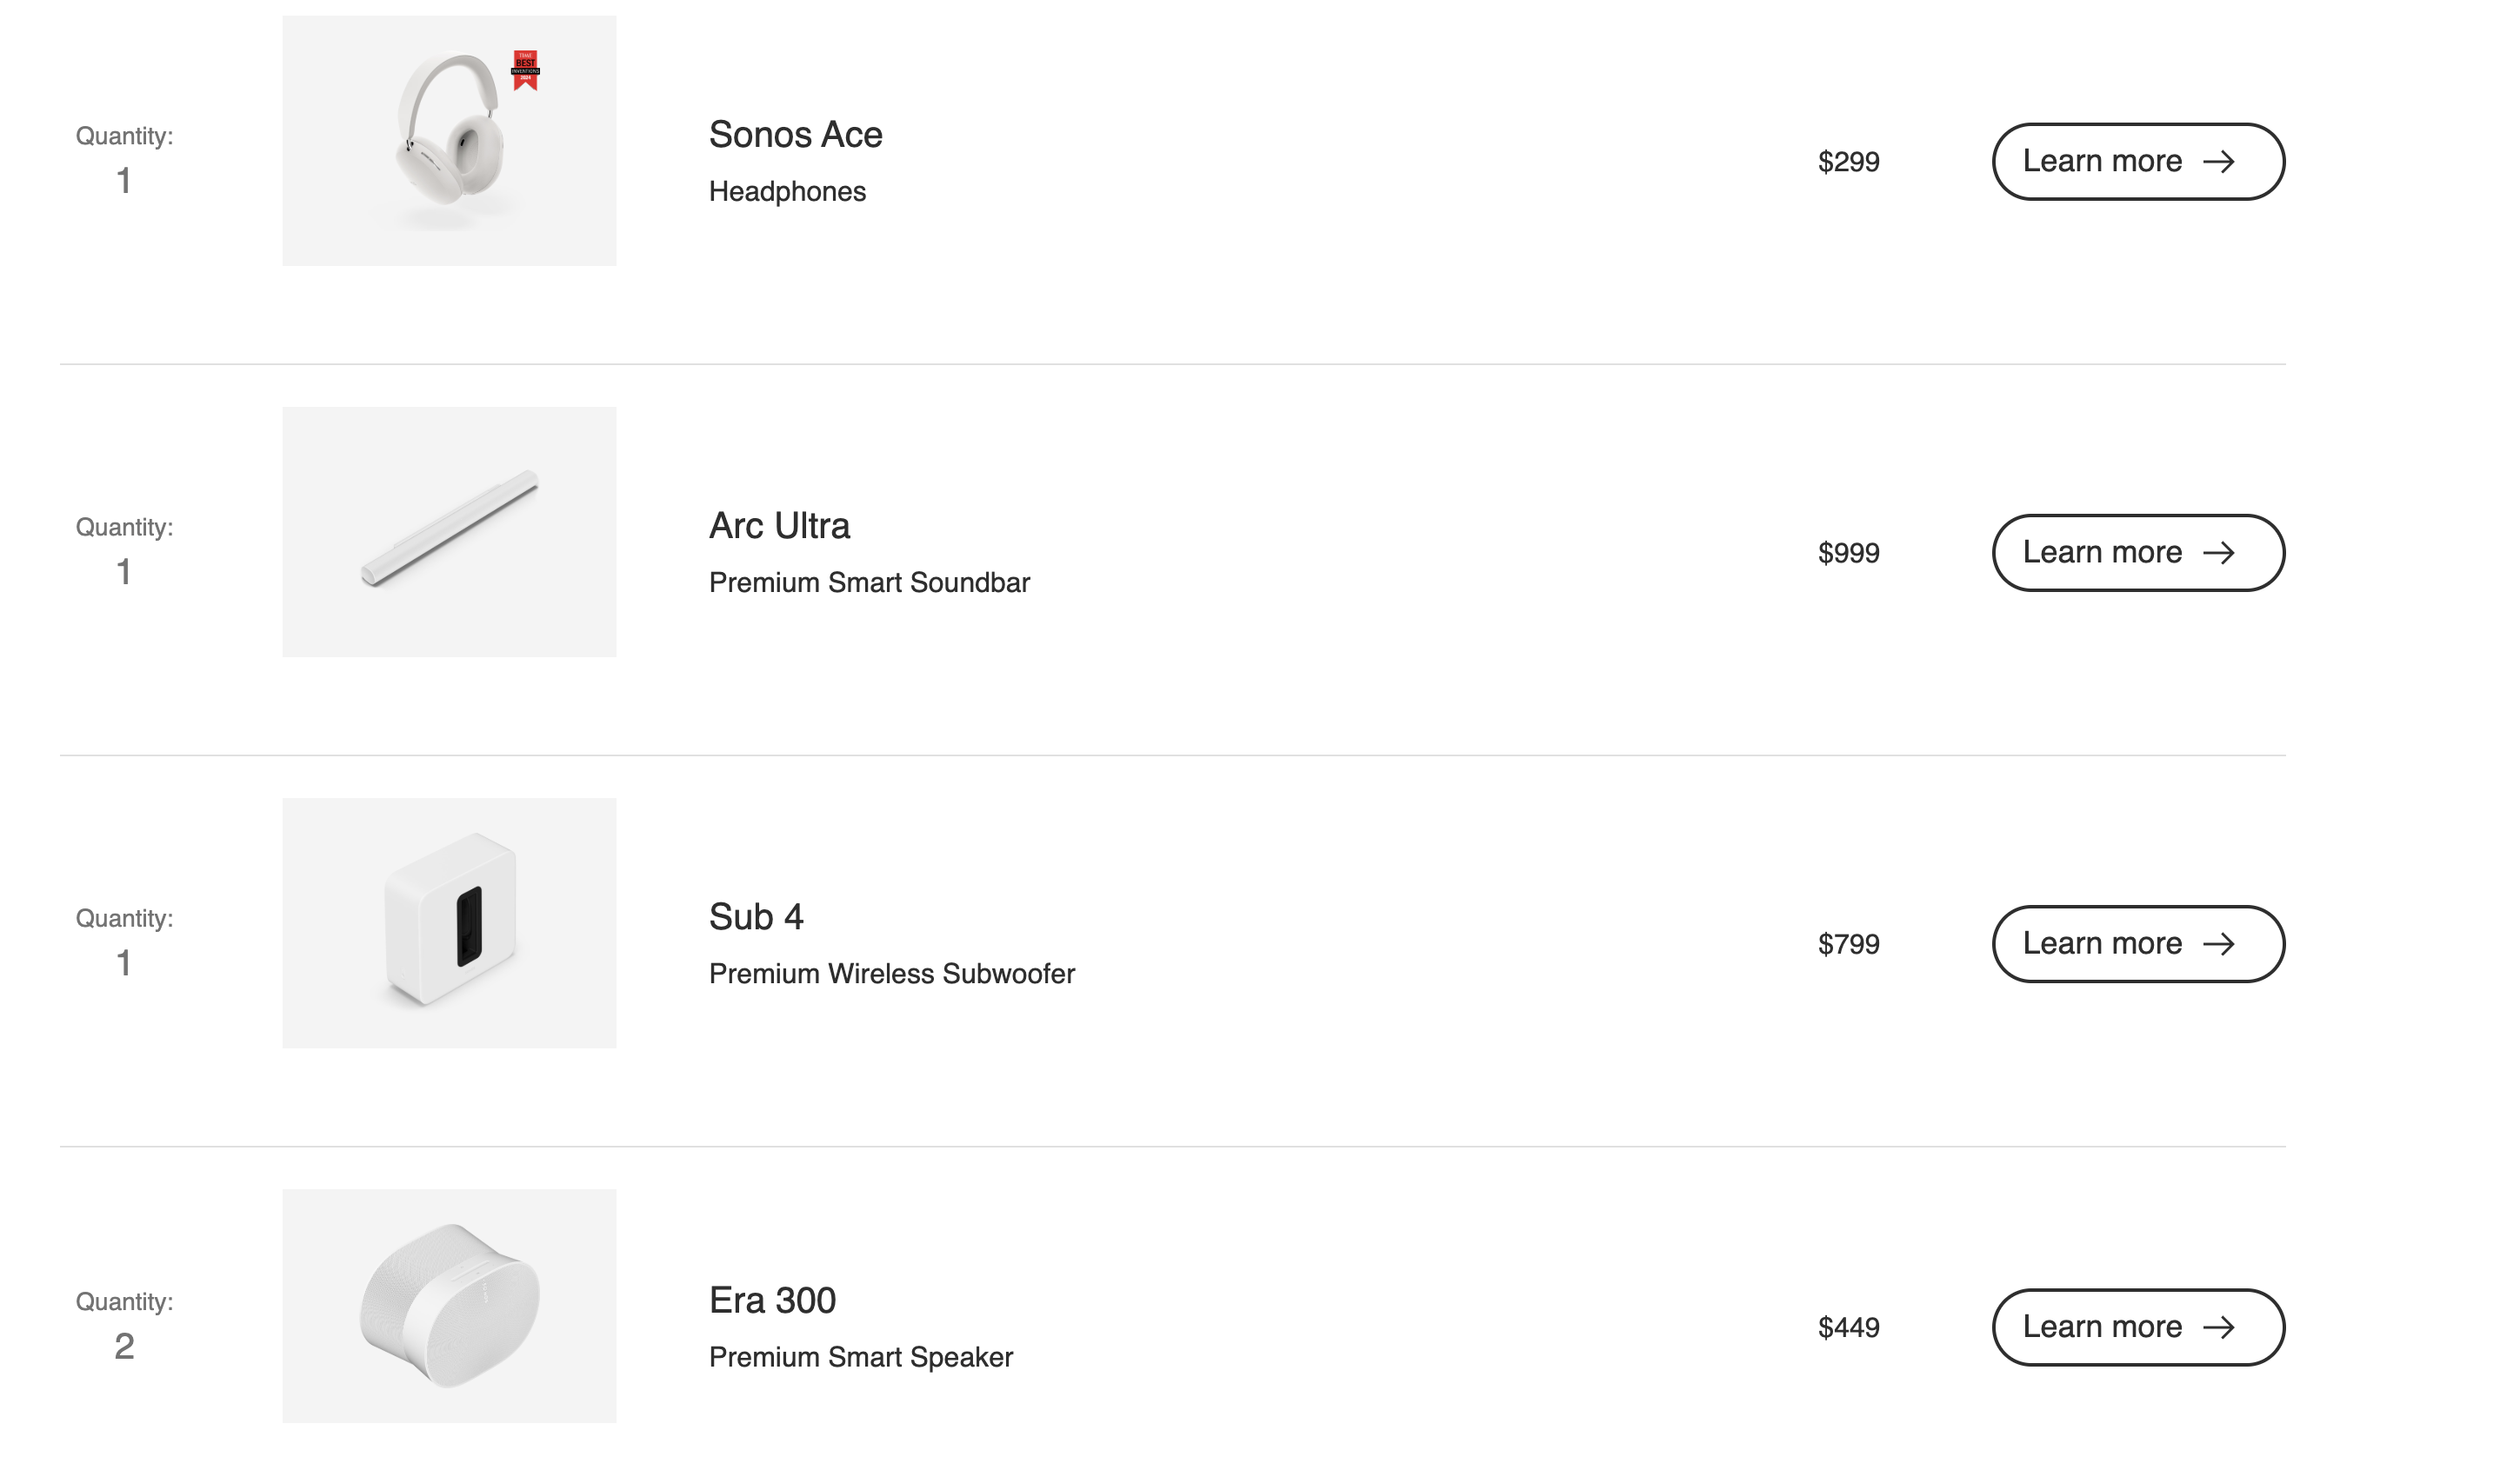Learn more about Era 300
This screenshot has height=1457, width=2520.
pos(2138,1327)
